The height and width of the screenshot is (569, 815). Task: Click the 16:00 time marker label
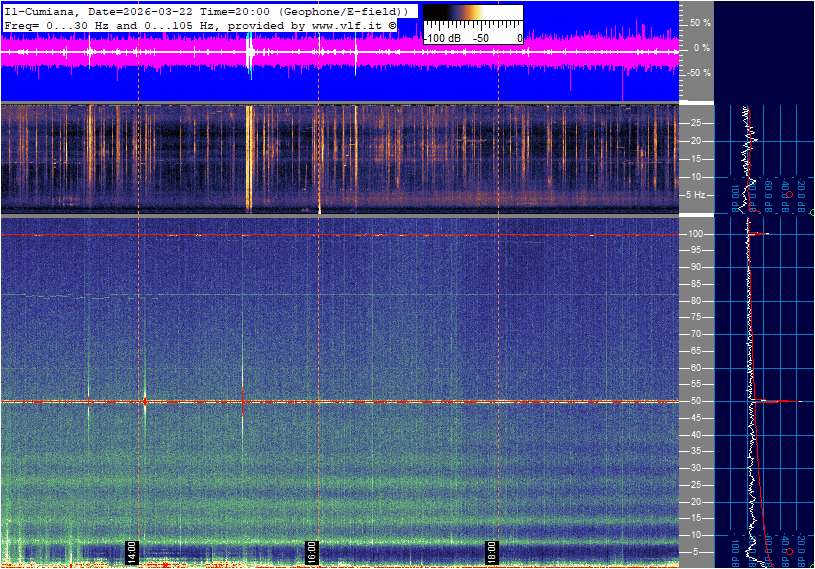[x=311, y=551]
